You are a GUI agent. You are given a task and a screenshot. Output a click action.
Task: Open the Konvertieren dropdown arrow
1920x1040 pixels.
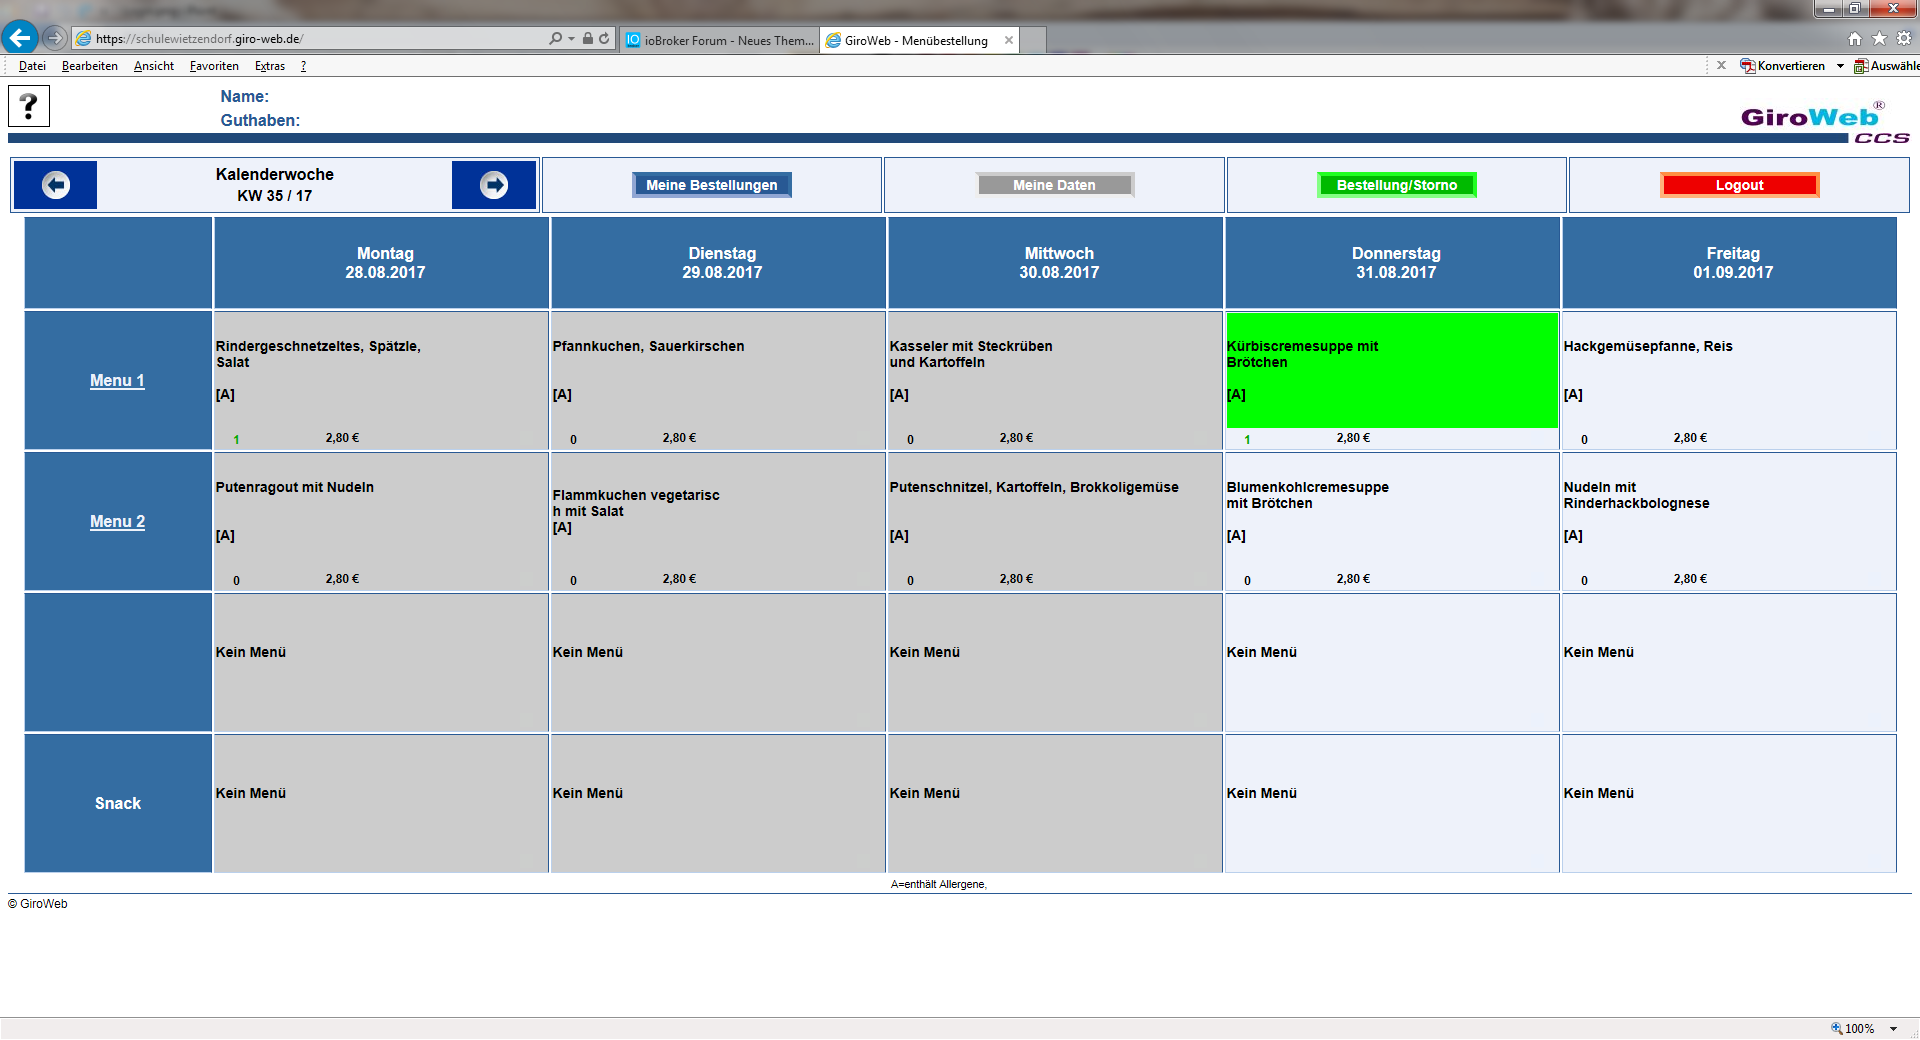coord(1840,66)
